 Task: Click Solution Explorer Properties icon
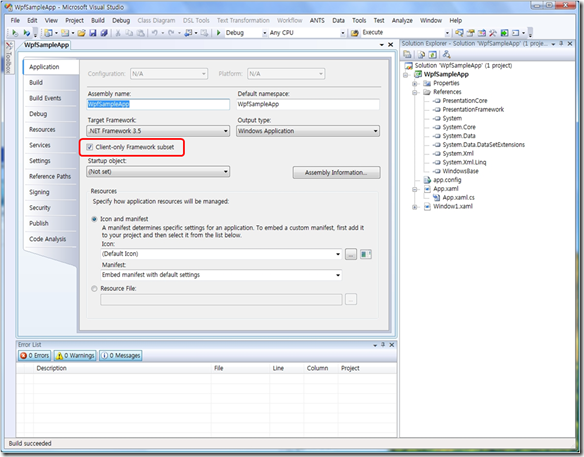(407, 54)
